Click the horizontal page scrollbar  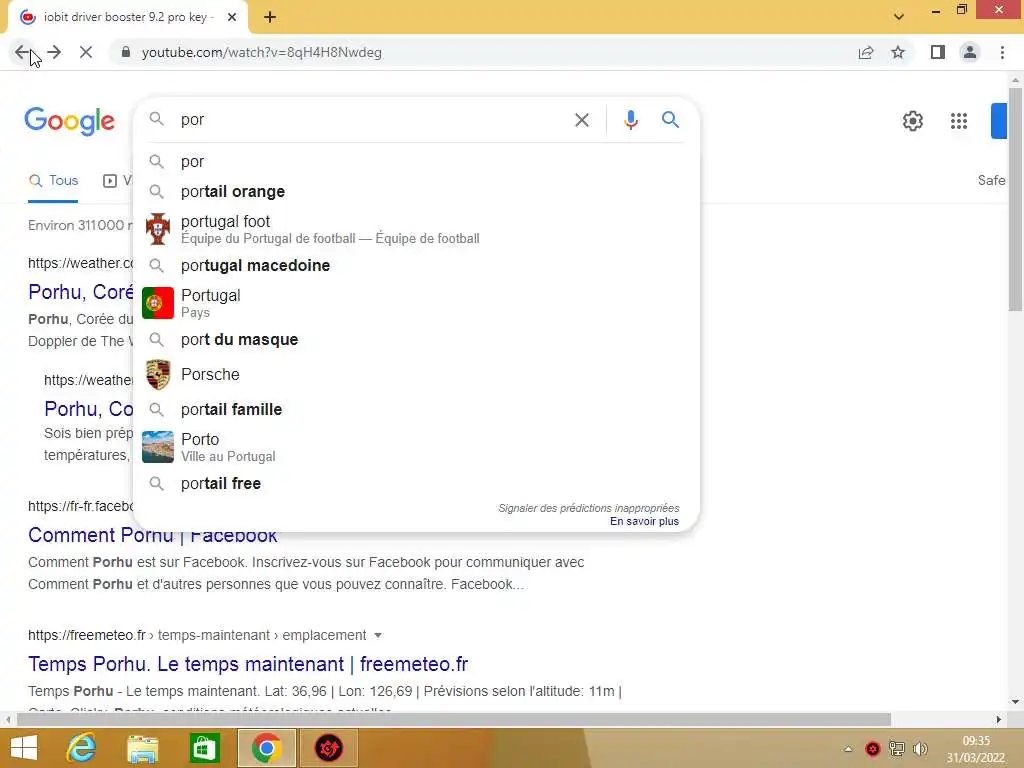pos(454,720)
